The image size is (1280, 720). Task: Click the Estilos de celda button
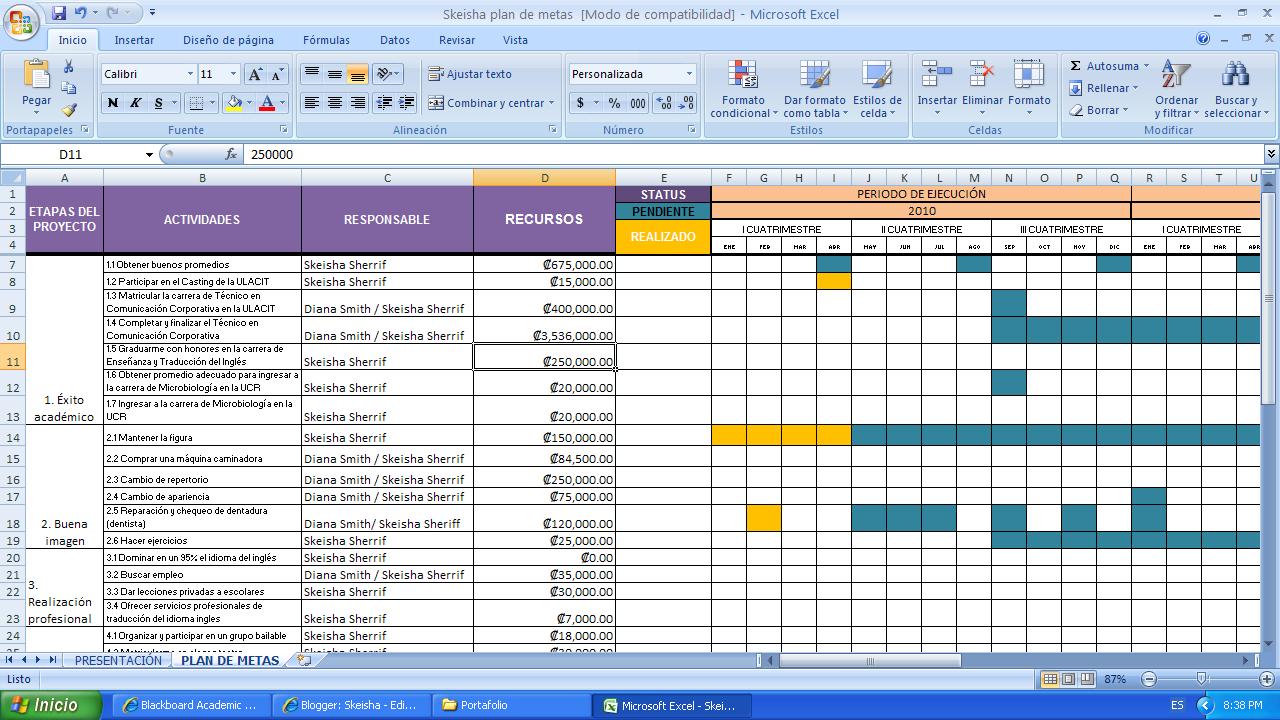point(878,89)
